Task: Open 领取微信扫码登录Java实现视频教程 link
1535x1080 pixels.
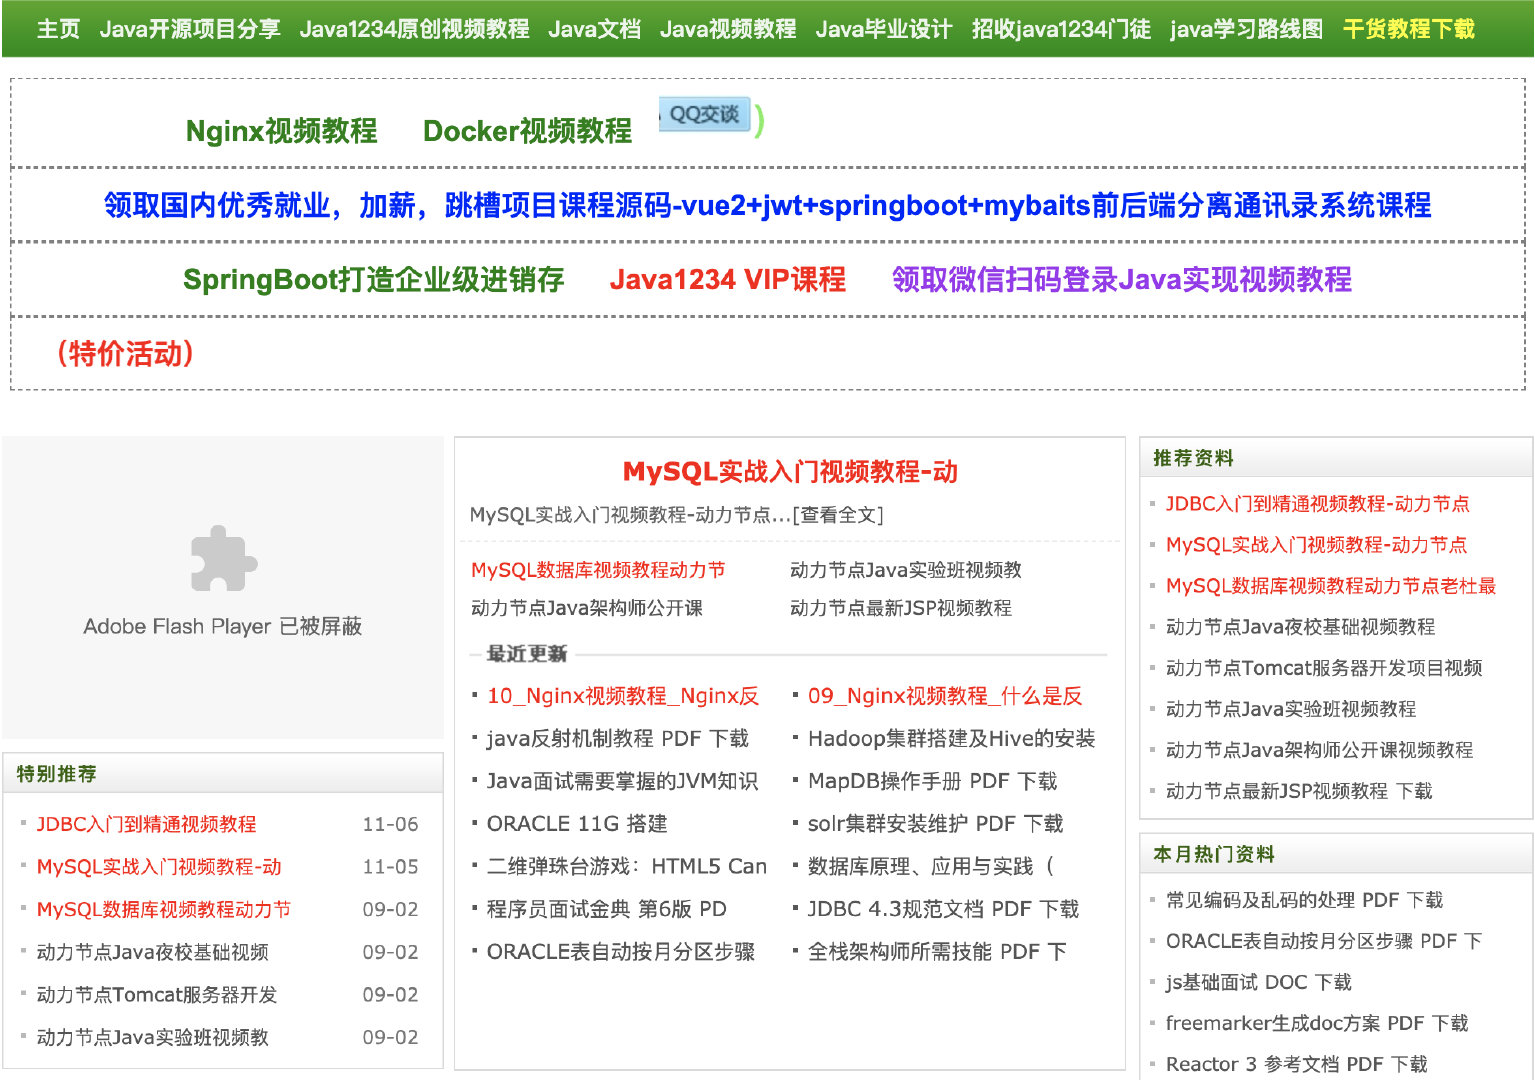Action: coord(1121,279)
